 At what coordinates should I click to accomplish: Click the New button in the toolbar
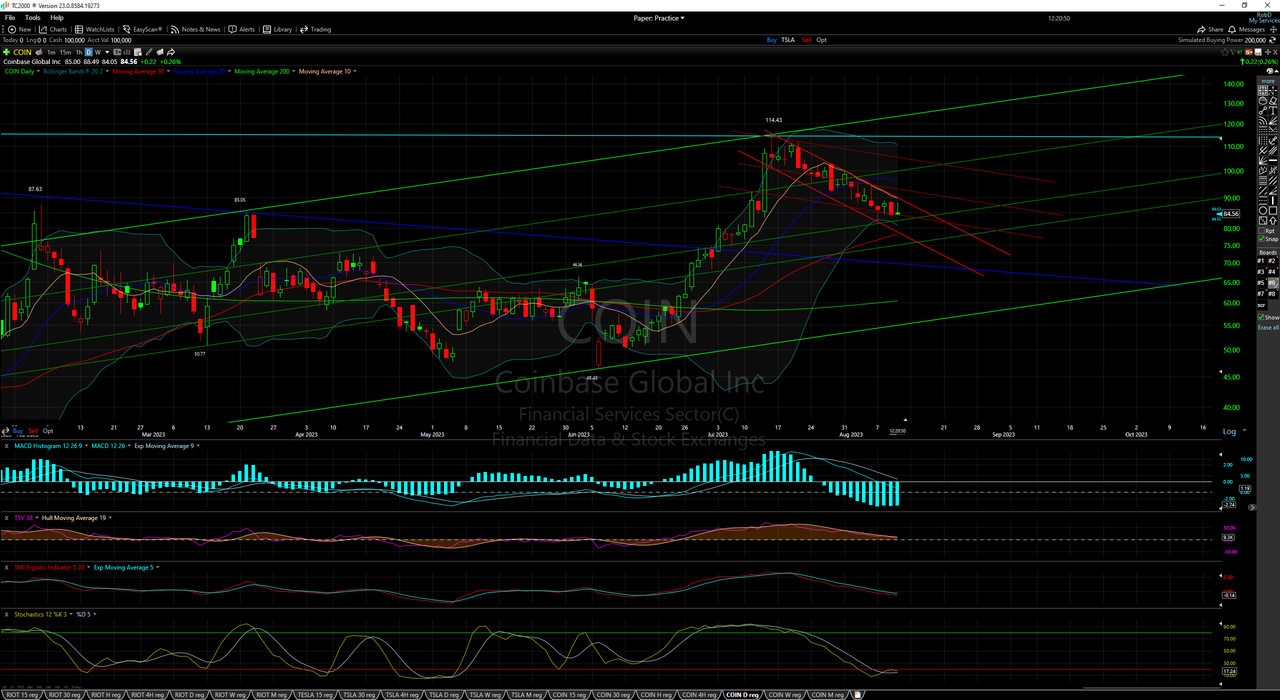[20, 29]
